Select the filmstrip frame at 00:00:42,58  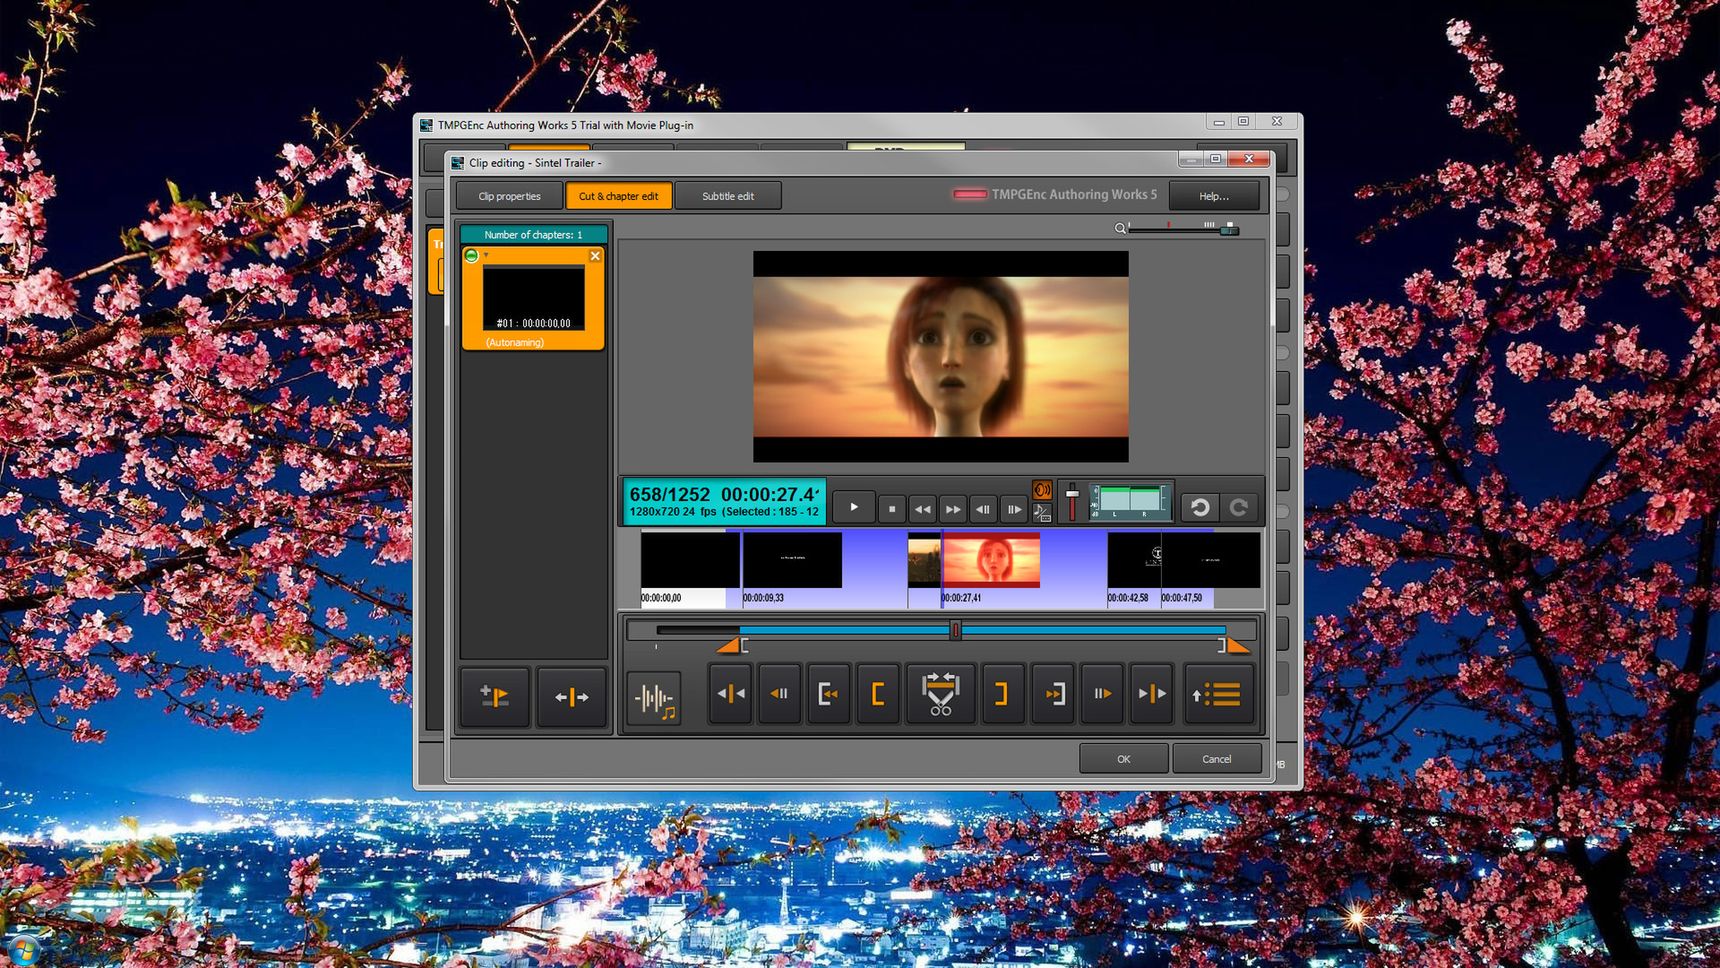pyautogui.click(x=1134, y=560)
